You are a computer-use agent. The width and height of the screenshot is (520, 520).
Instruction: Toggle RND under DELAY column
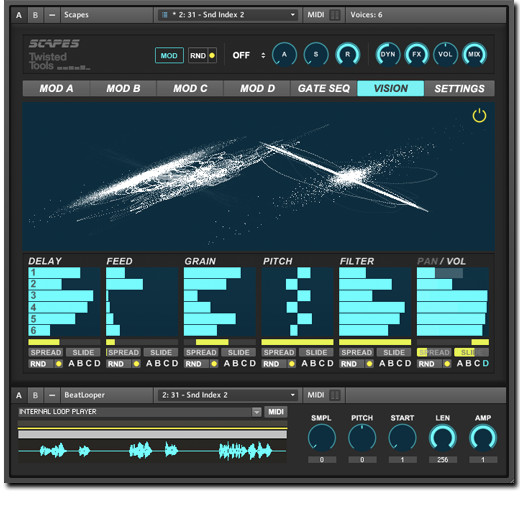click(45, 364)
